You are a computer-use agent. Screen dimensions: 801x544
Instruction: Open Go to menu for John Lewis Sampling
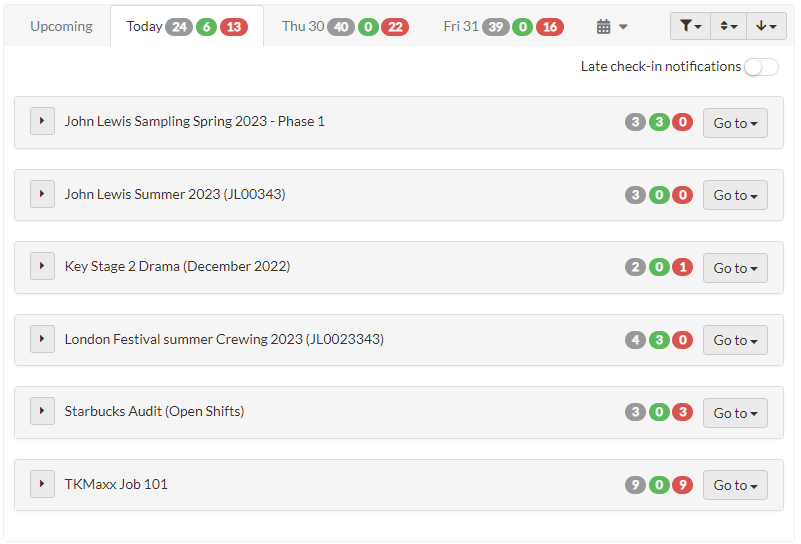pyautogui.click(x=735, y=123)
